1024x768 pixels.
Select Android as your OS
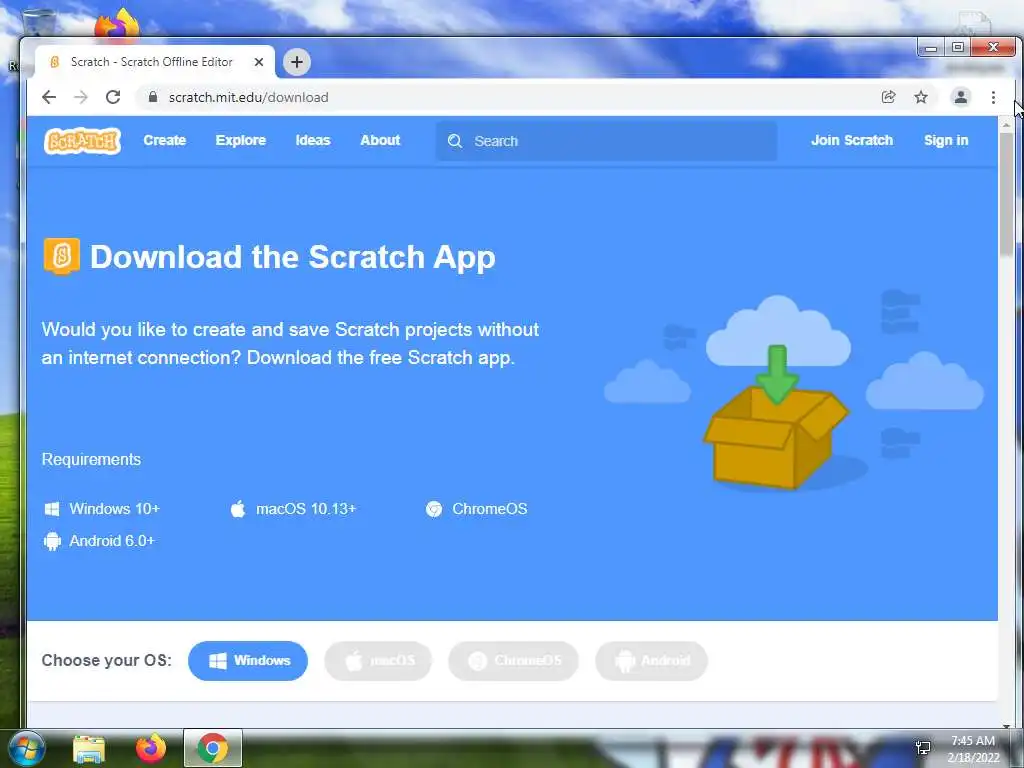coord(651,661)
